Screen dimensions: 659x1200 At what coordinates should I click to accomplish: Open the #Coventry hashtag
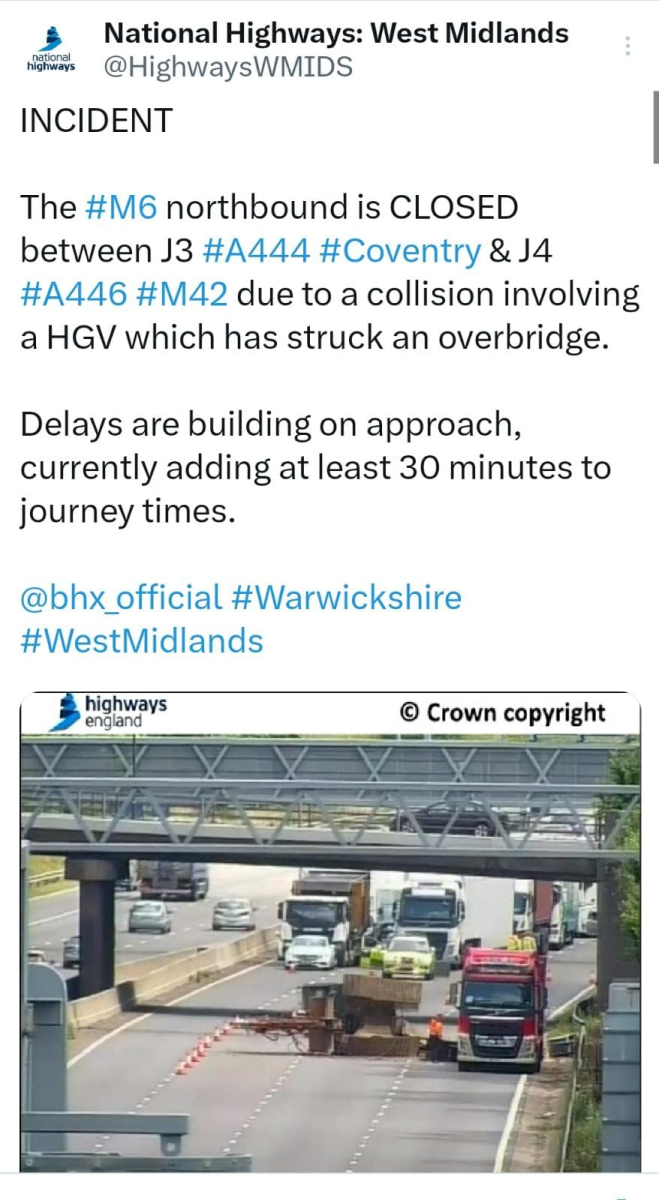(x=400, y=249)
